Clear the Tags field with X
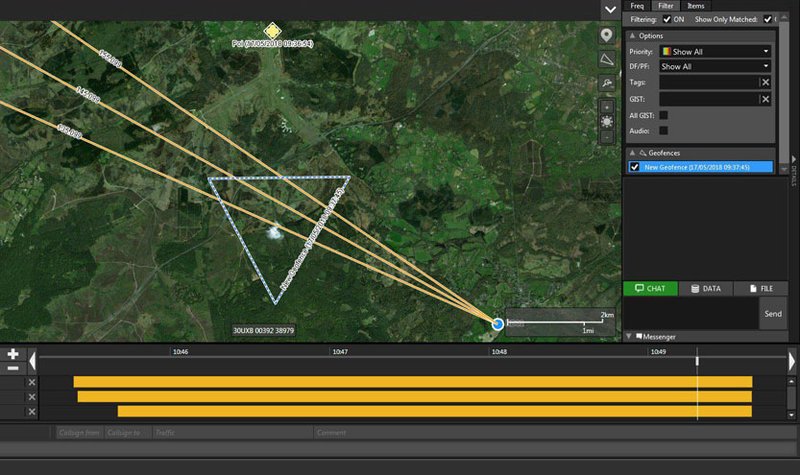The image size is (800, 475). [765, 82]
